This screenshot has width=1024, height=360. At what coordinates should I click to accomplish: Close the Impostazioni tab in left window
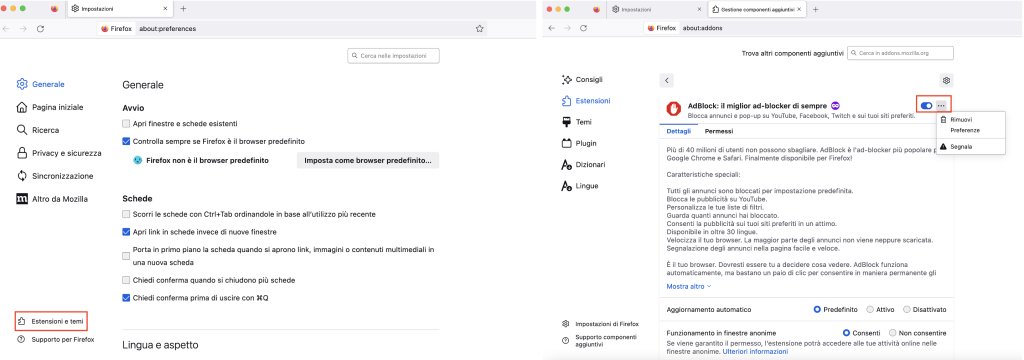point(166,9)
